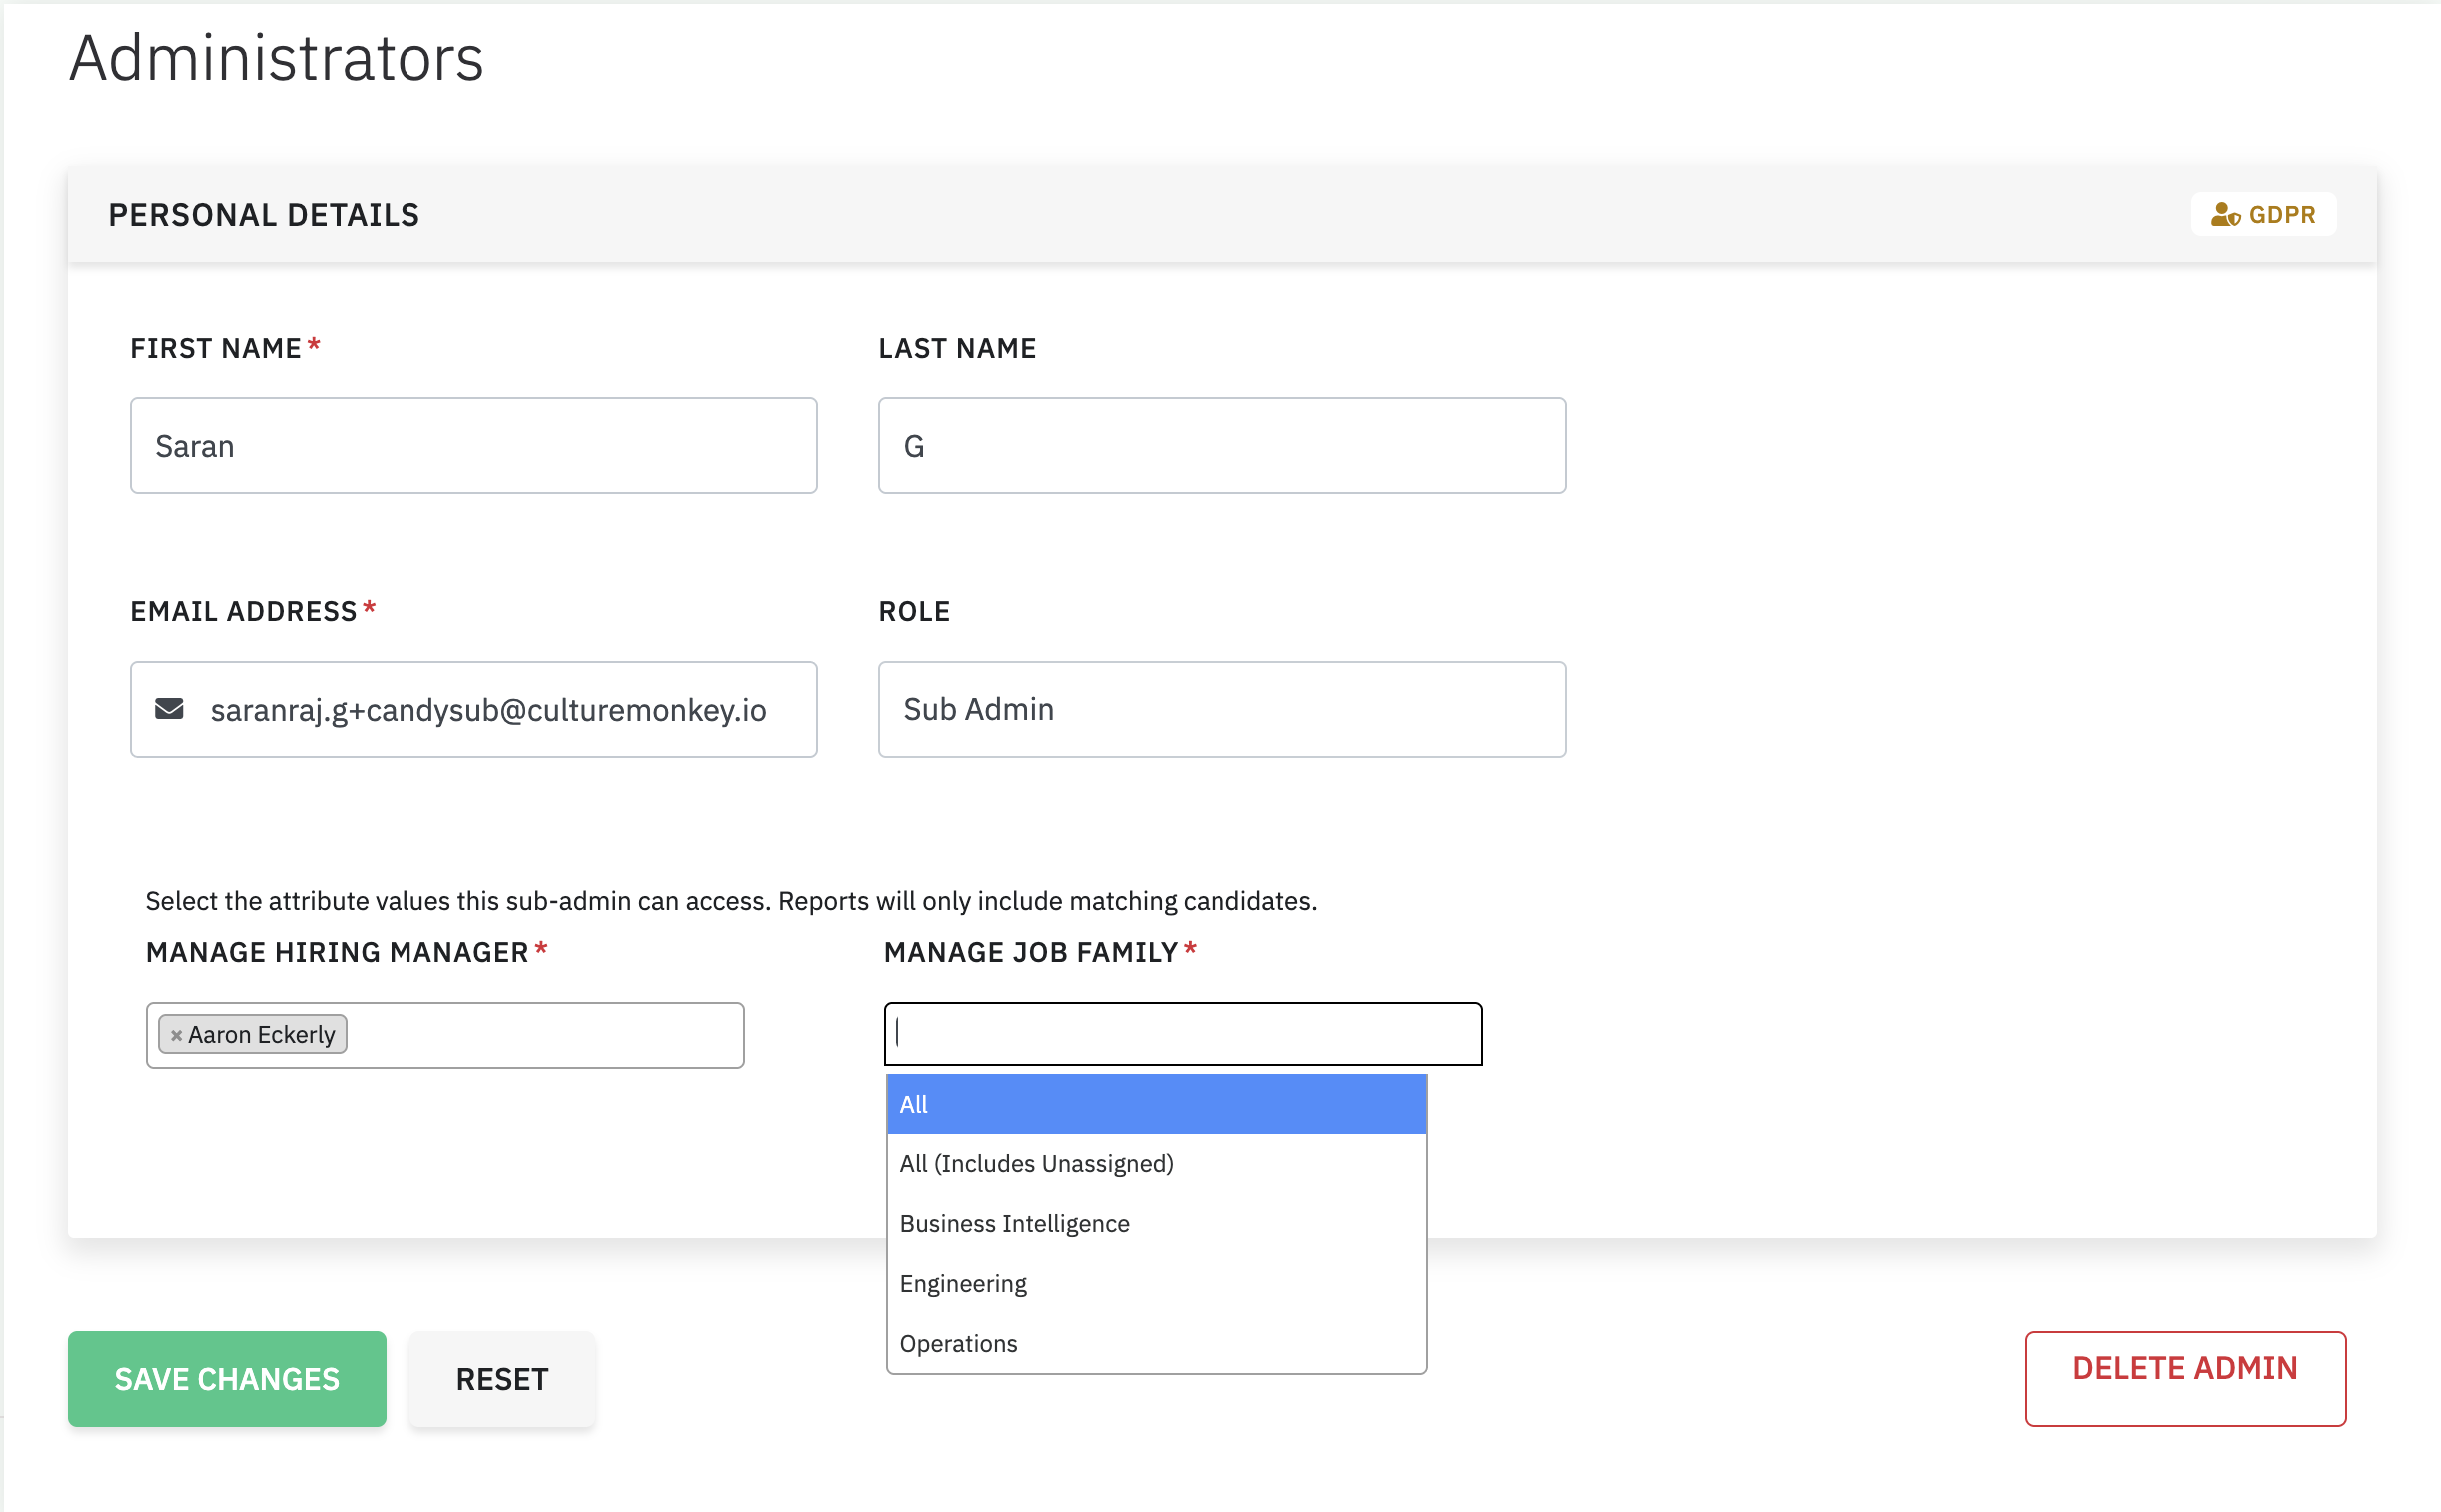Pick Engineering from the dropdown list
The height and width of the screenshot is (1512, 2441).
pos(1156,1284)
